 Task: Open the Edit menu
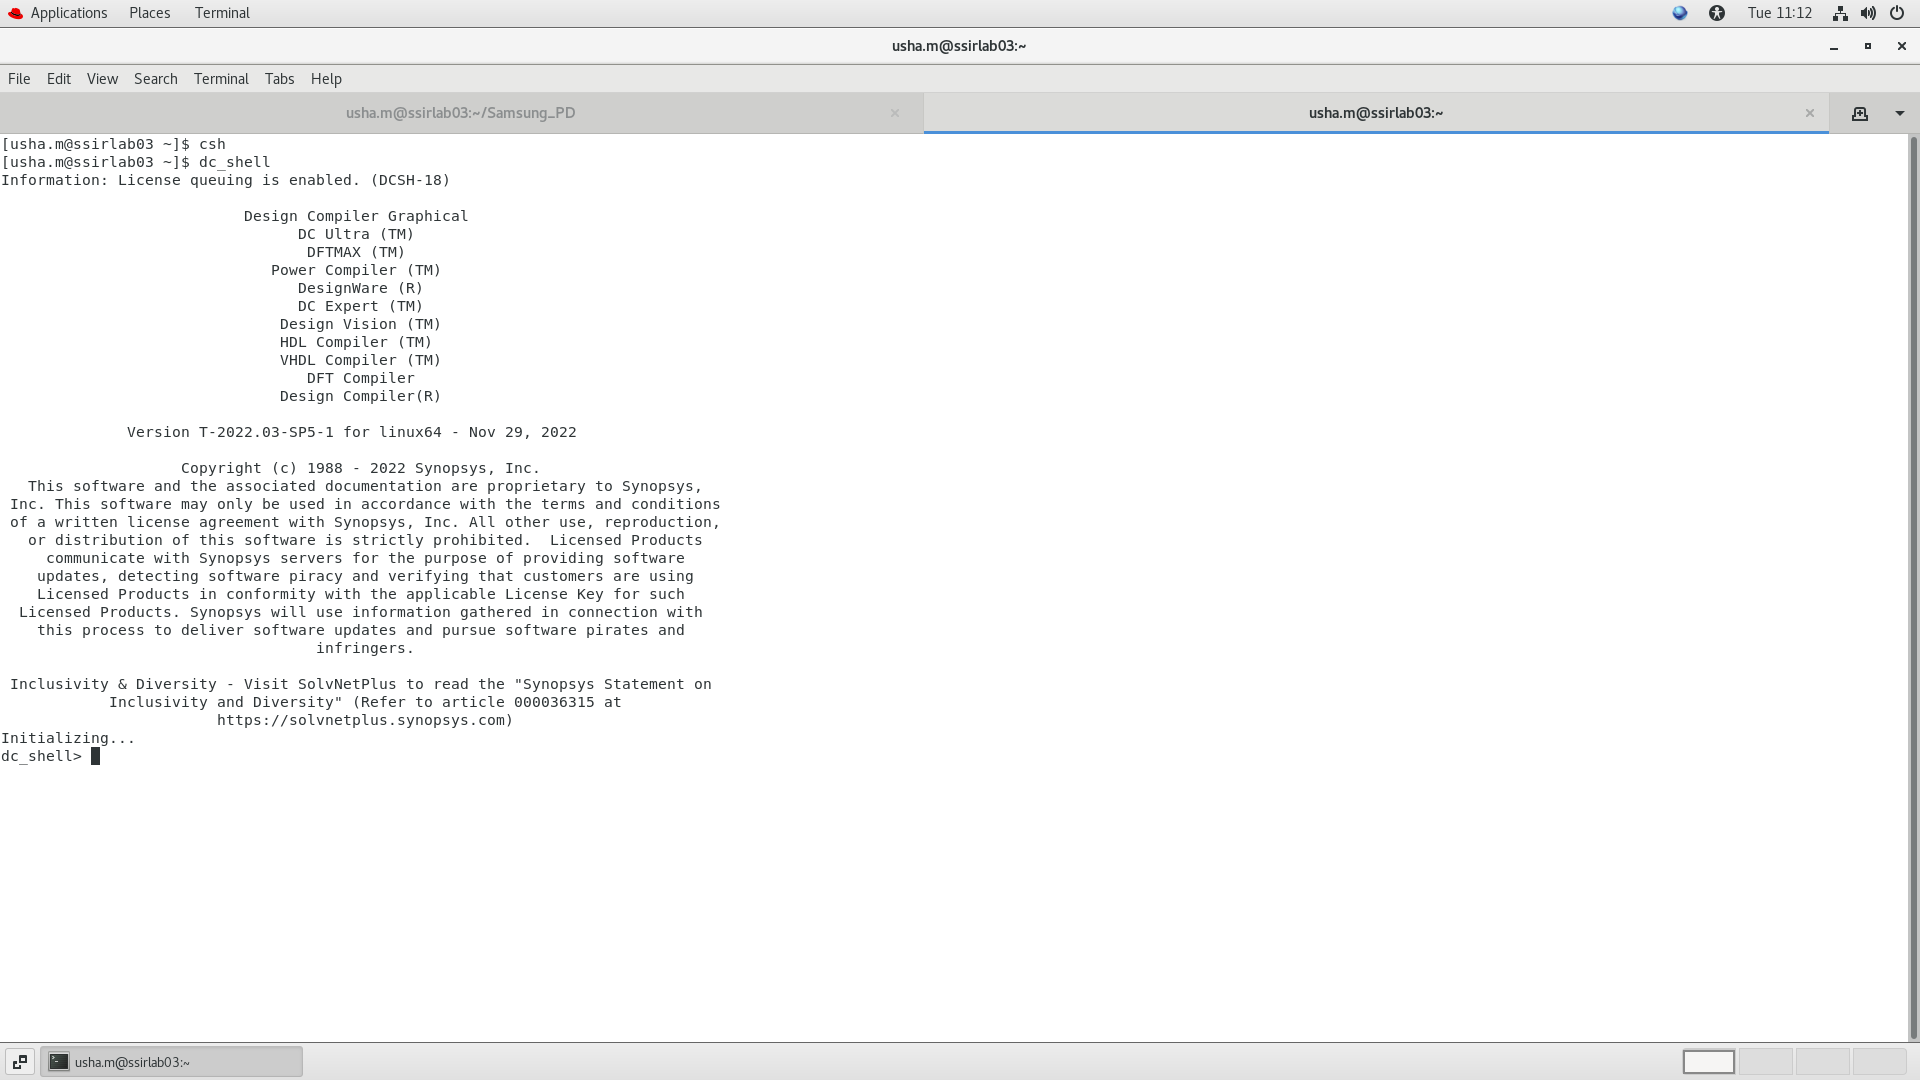59,79
